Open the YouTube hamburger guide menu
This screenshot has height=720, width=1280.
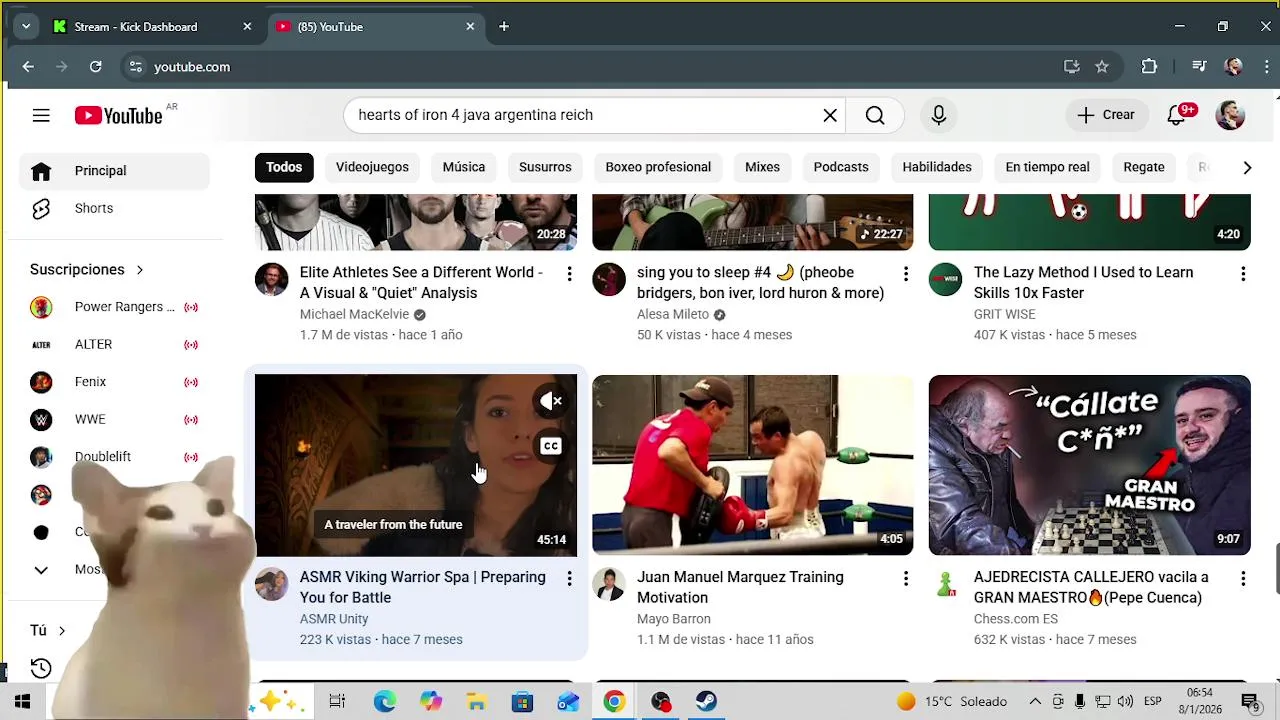(41, 116)
